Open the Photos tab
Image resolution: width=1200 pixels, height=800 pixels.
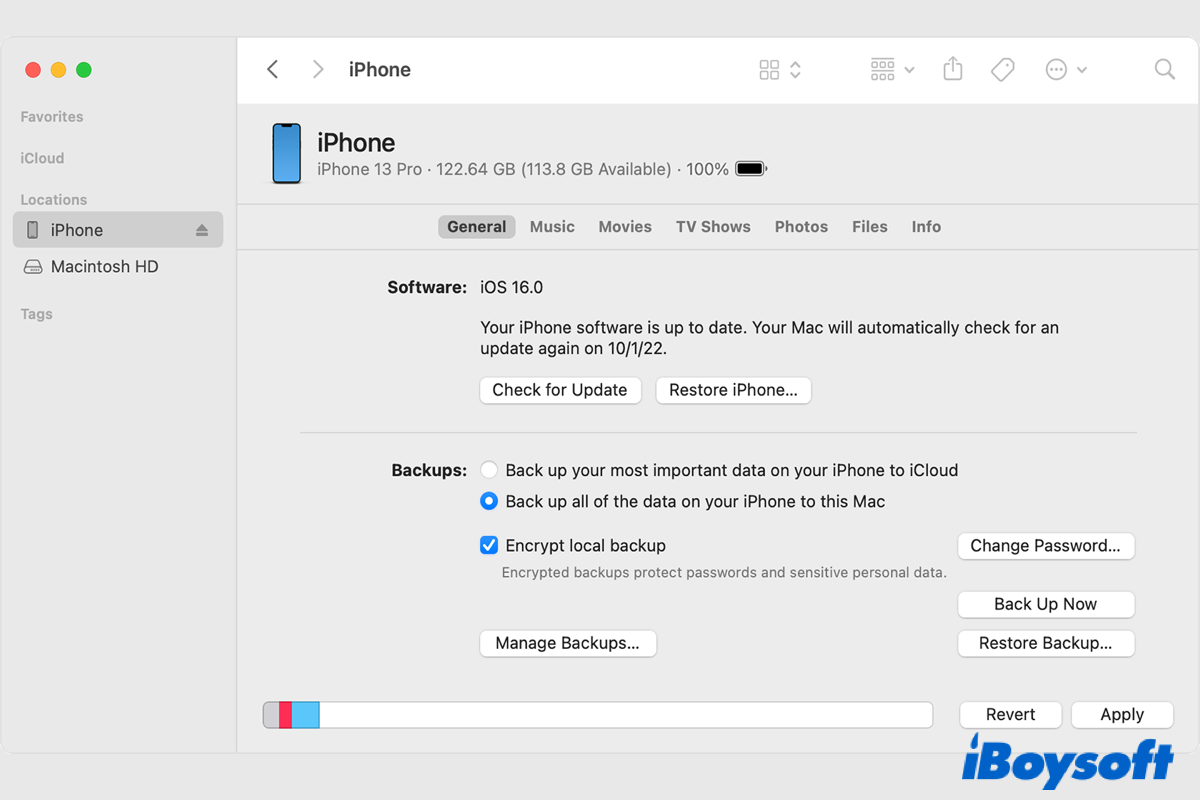pyautogui.click(x=801, y=227)
